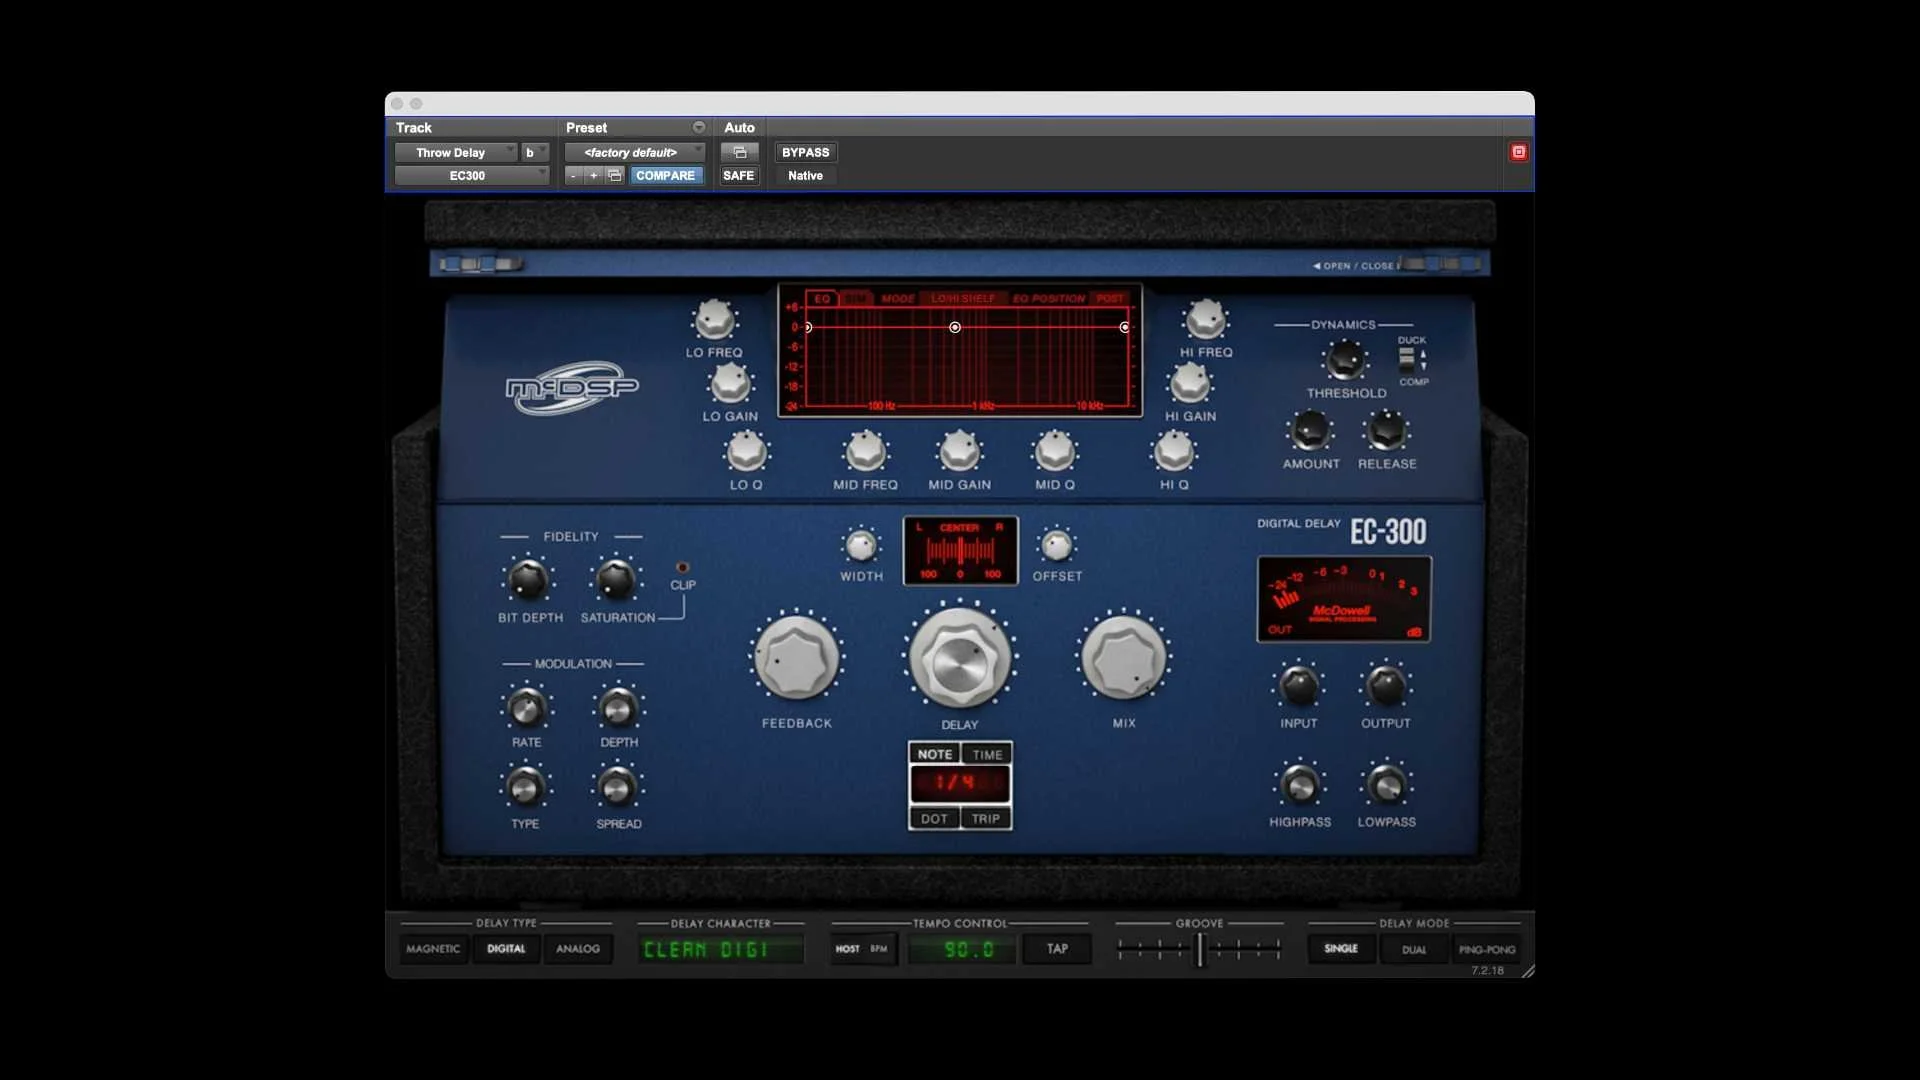
Task: Expand the EC300 plug-in selector
Action: click(x=471, y=175)
